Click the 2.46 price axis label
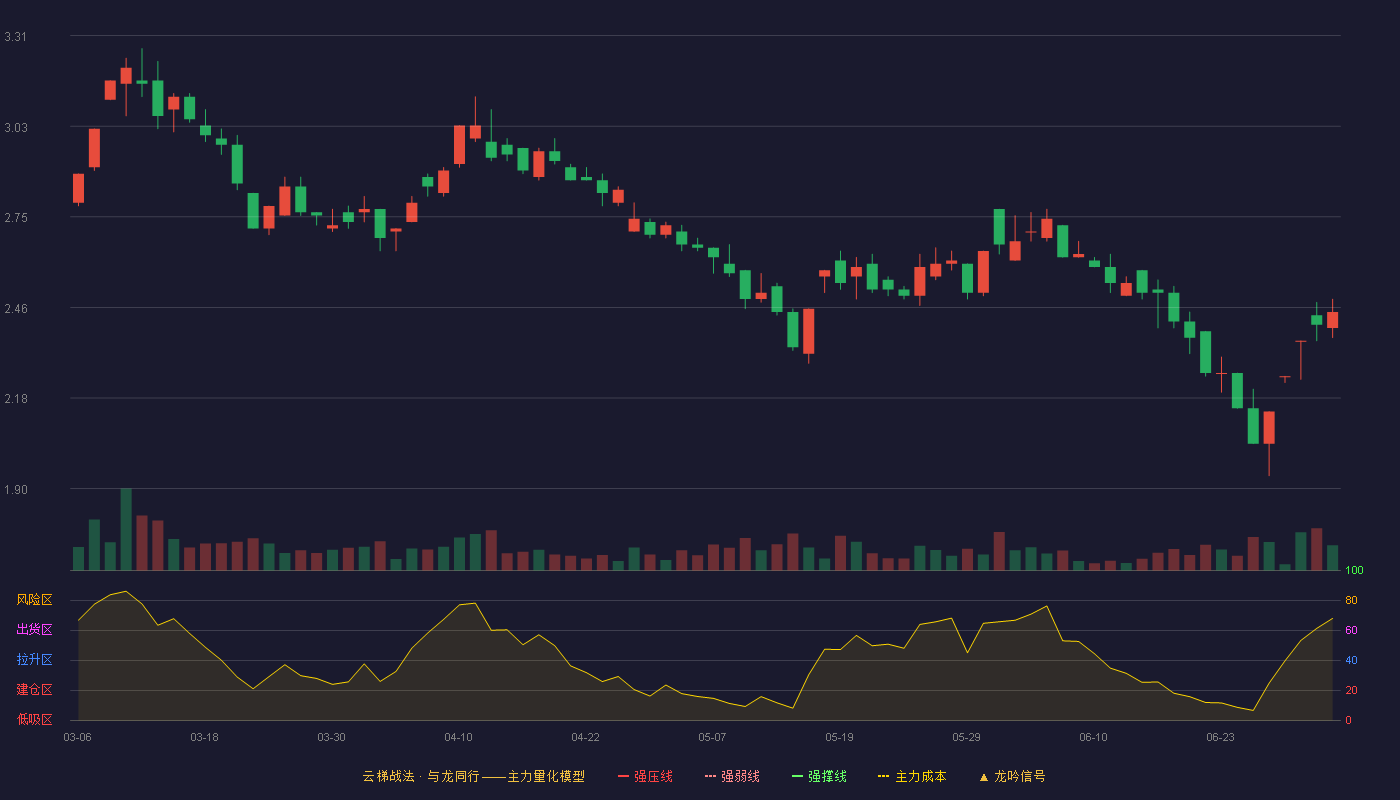Viewport: 1400px width, 800px height. 16,309
